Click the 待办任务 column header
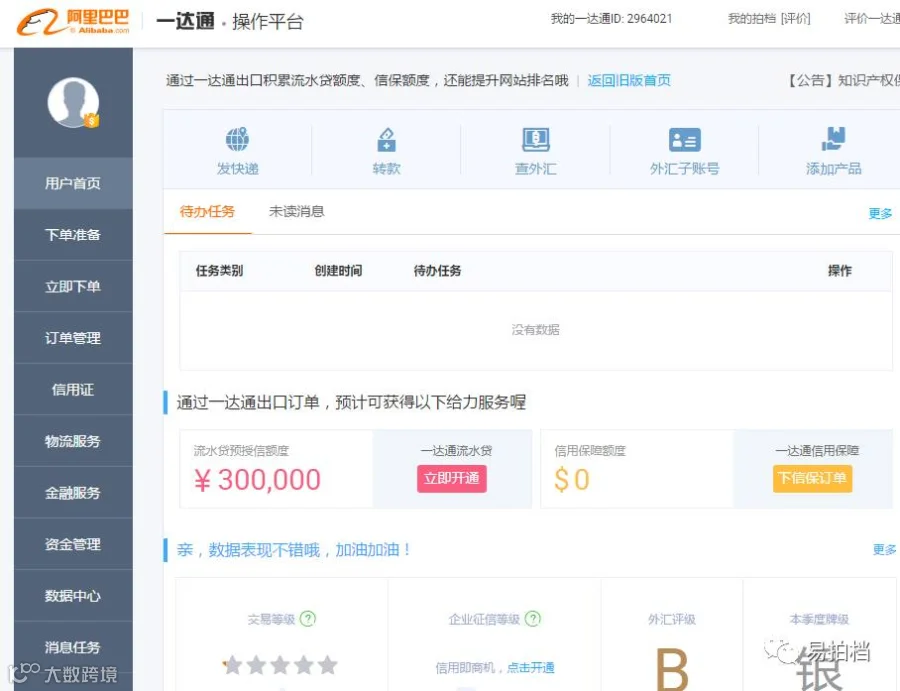Image resolution: width=900 pixels, height=691 pixels. pos(437,270)
